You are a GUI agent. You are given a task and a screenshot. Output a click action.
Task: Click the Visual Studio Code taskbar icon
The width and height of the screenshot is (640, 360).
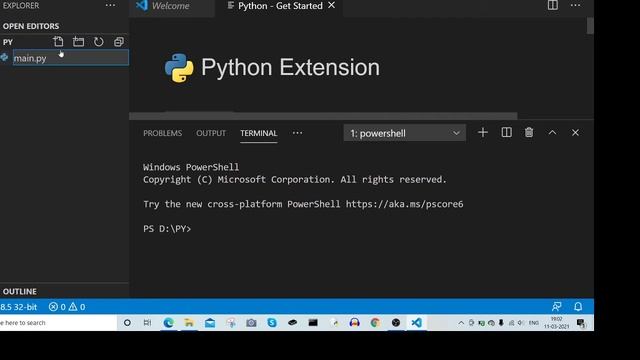pyautogui.click(x=416, y=323)
